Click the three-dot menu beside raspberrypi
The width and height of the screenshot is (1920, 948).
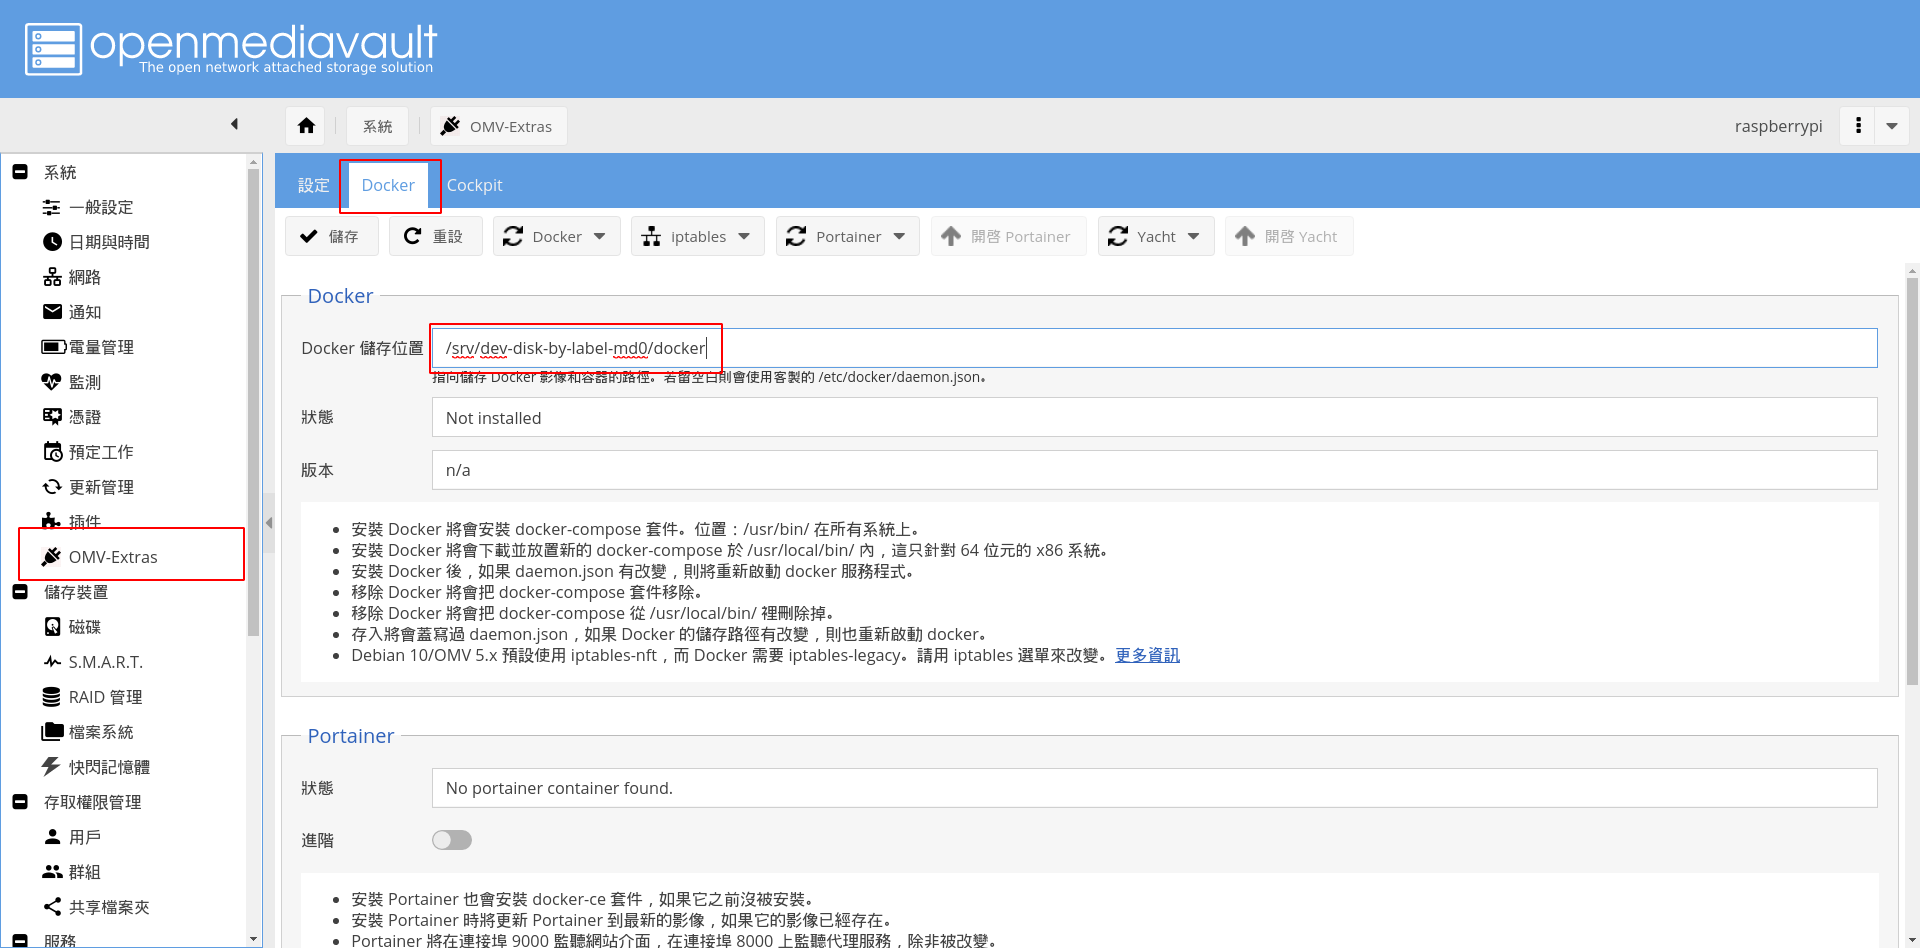tap(1858, 126)
